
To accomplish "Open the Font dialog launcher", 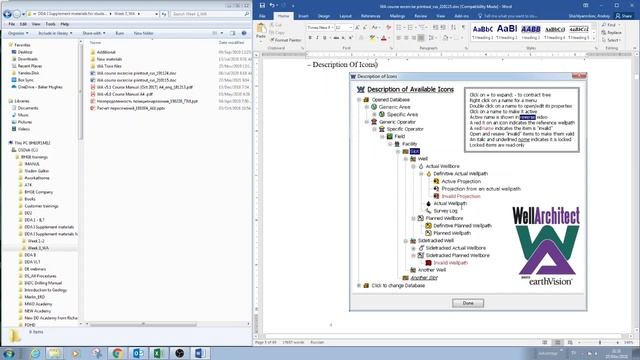I will point(391,48).
